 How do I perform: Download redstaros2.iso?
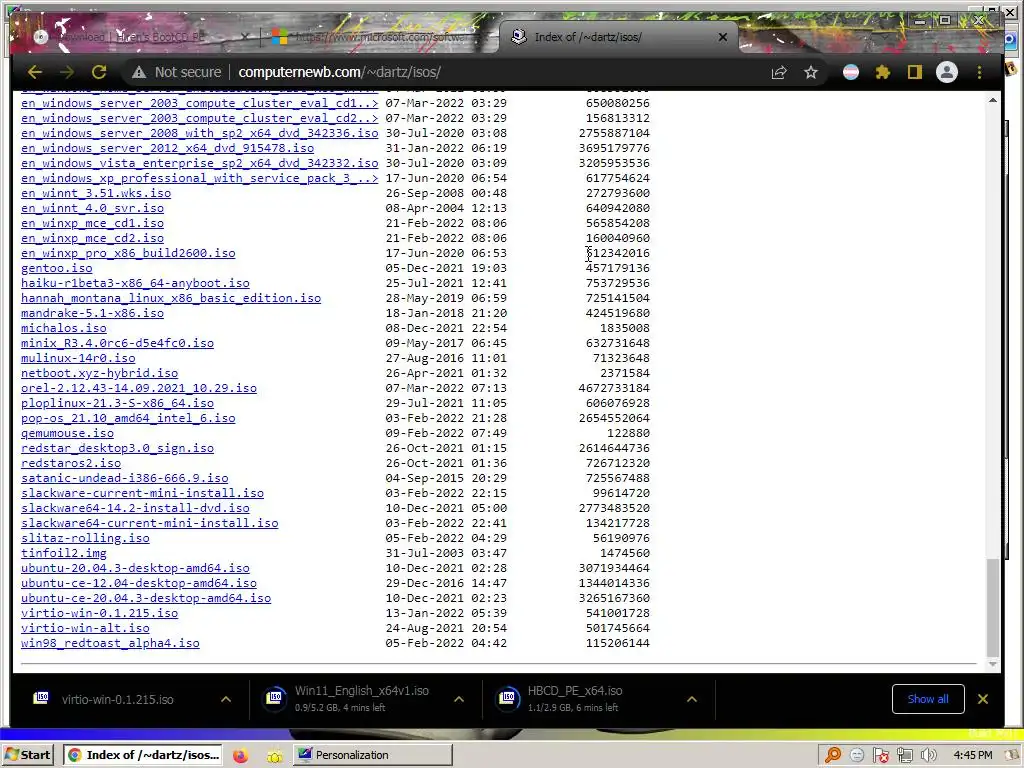point(71,464)
